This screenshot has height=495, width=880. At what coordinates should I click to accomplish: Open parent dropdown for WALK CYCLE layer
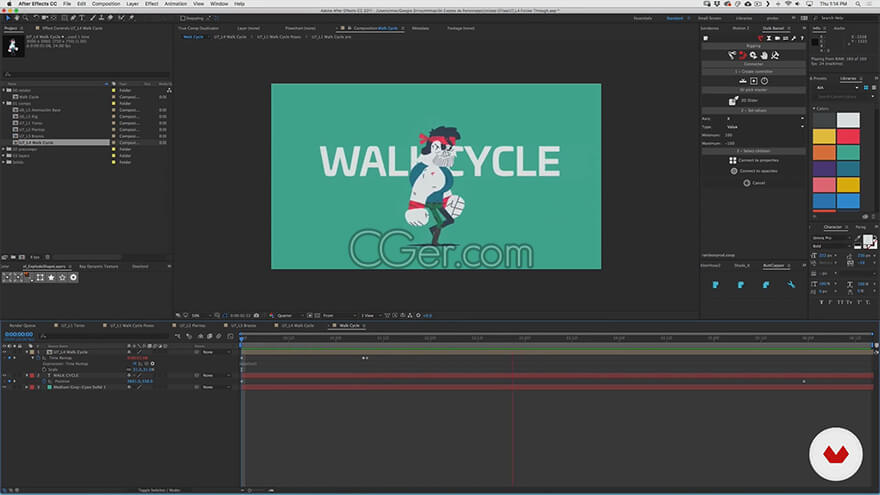(x=216, y=375)
